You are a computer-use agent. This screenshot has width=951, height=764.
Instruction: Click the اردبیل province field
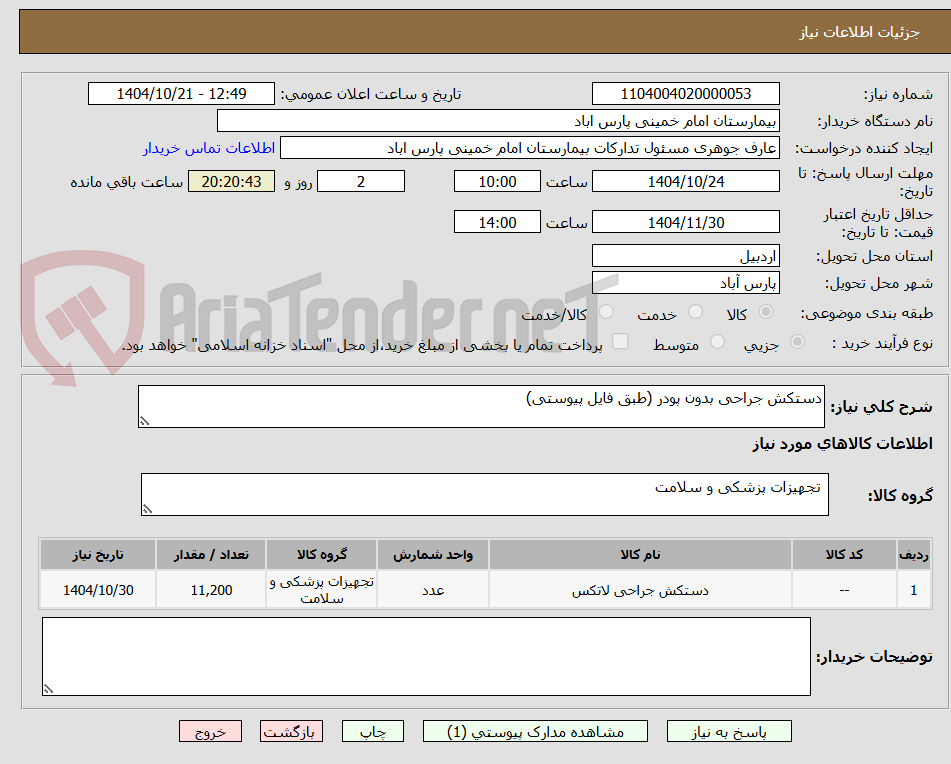685,256
